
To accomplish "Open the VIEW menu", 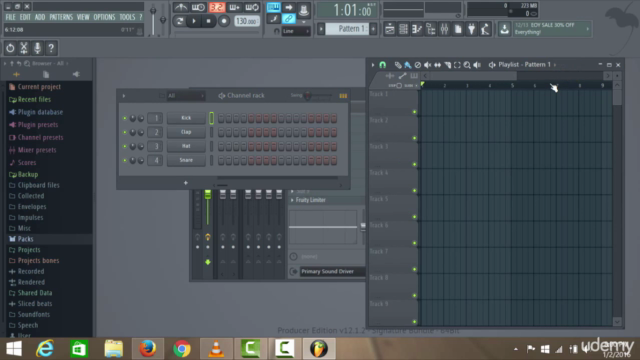I will coord(83,17).
